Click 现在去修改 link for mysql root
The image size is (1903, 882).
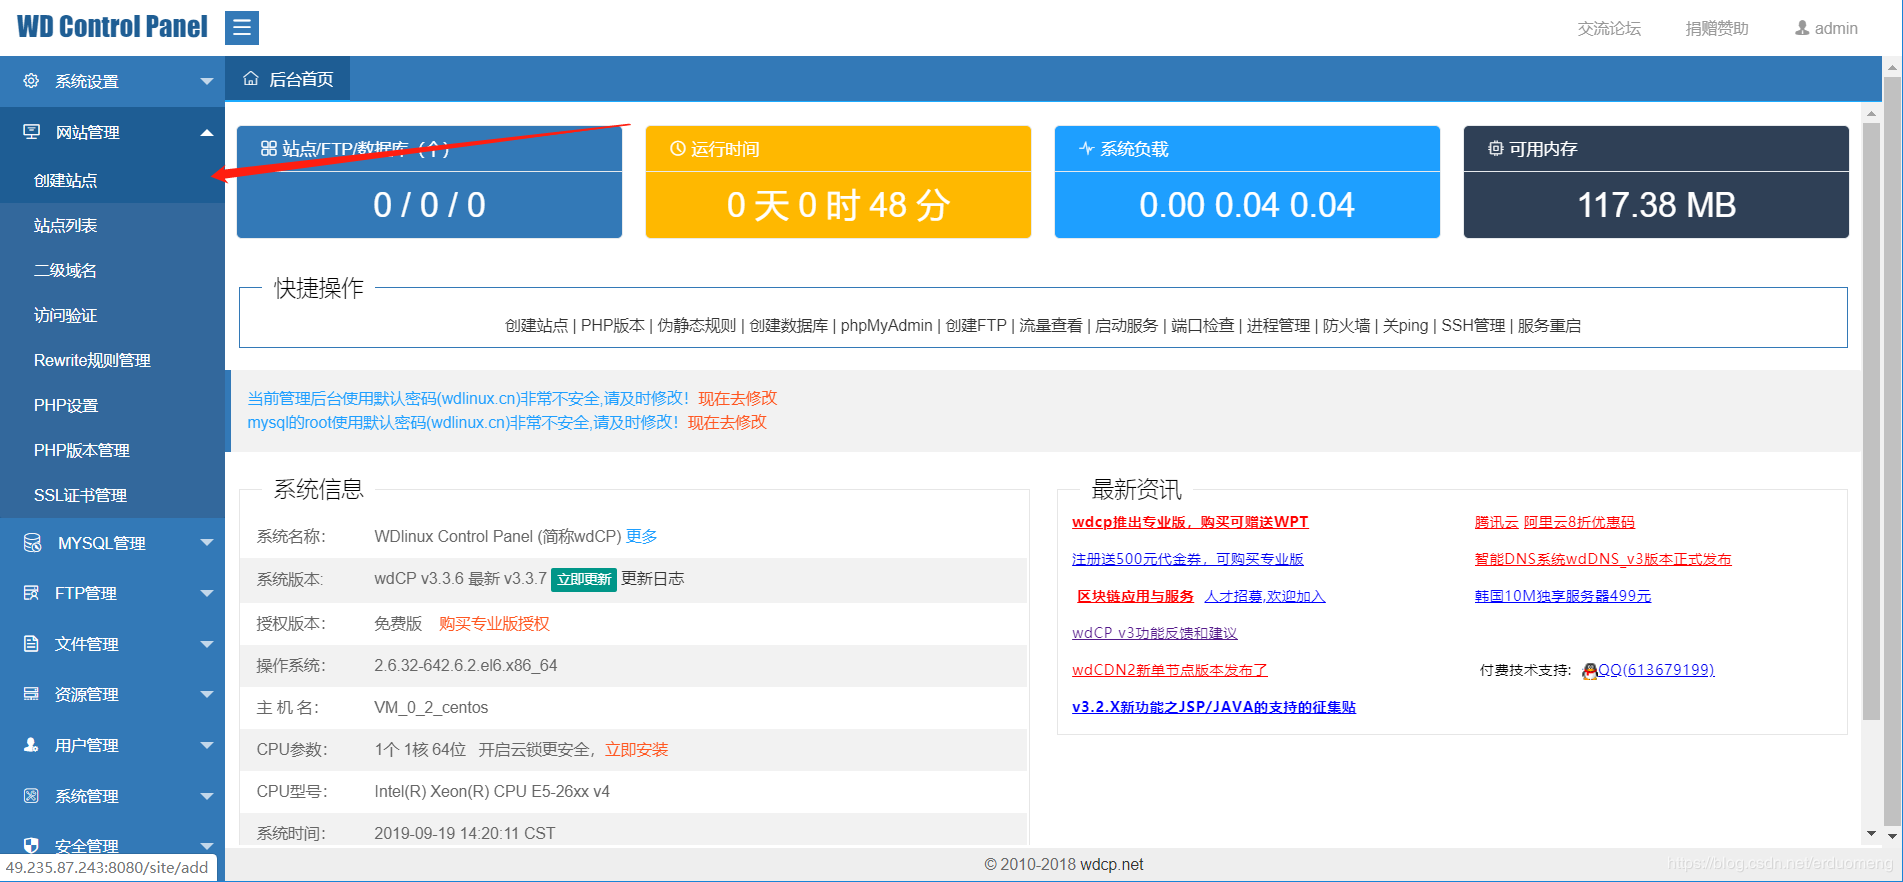click(727, 422)
